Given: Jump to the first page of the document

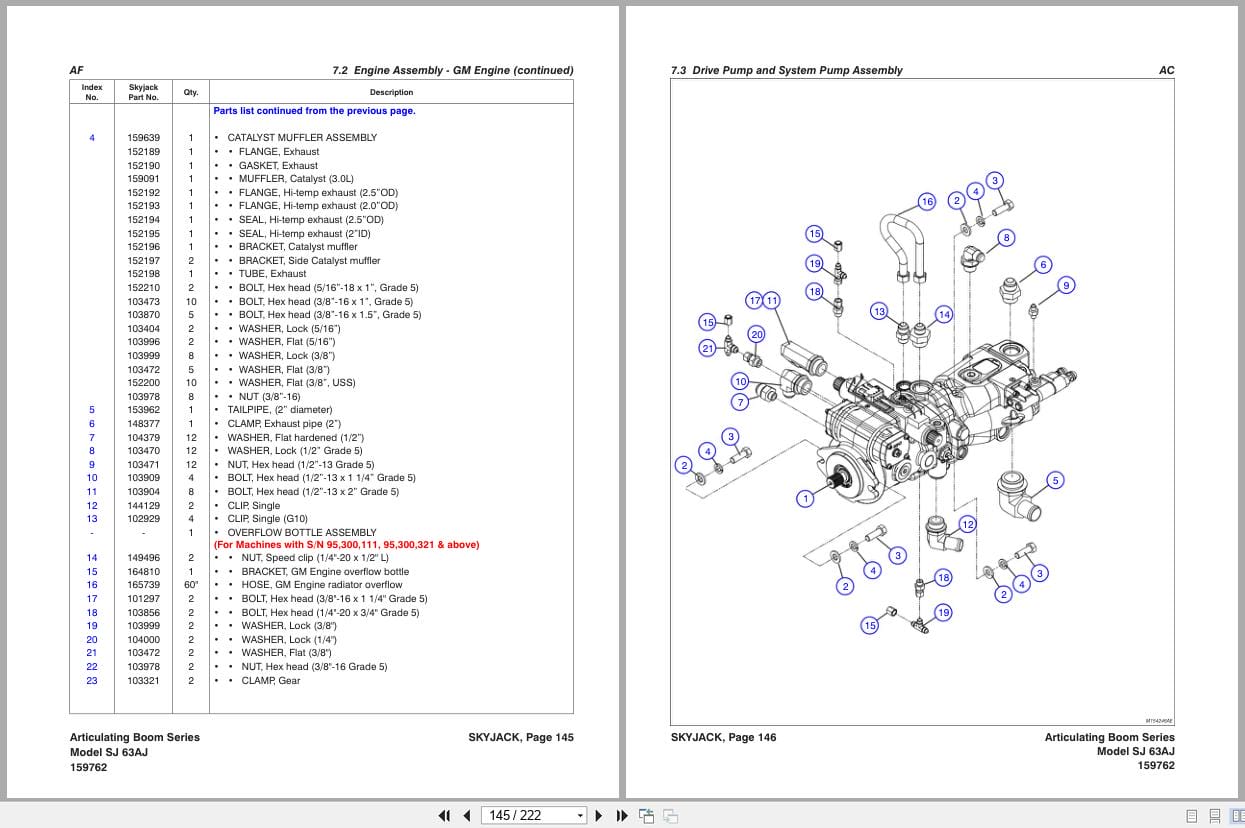Looking at the screenshot, I should [446, 816].
